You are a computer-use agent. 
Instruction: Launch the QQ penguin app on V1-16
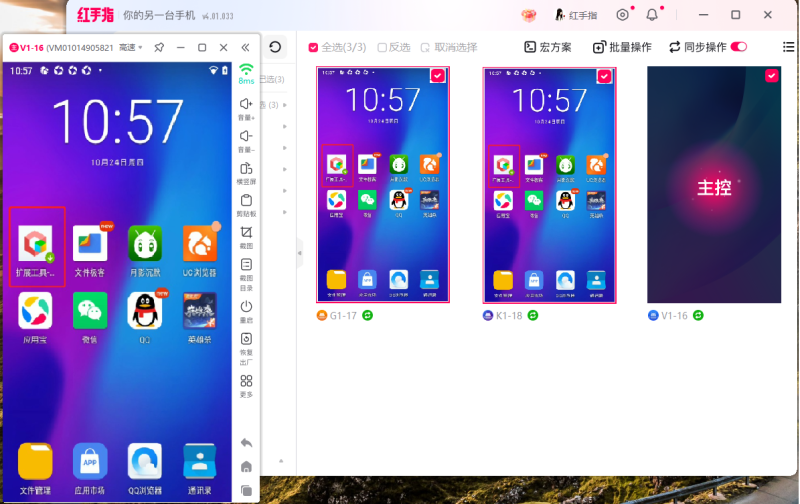click(145, 310)
